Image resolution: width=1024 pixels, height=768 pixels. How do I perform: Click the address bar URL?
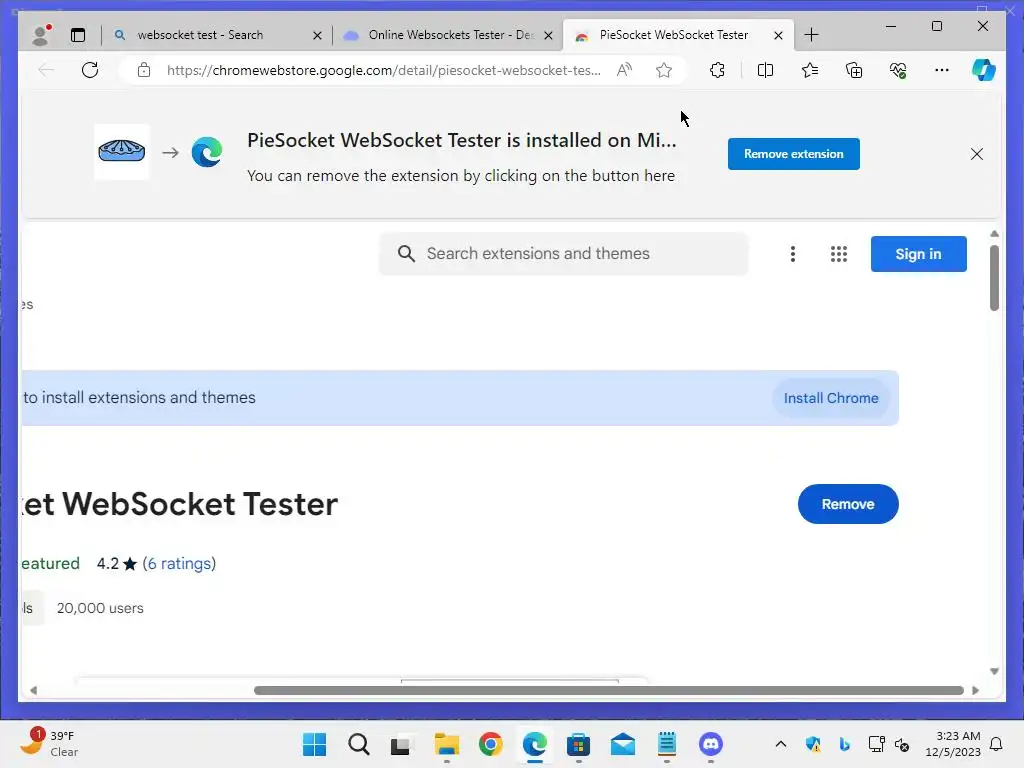(x=383, y=70)
